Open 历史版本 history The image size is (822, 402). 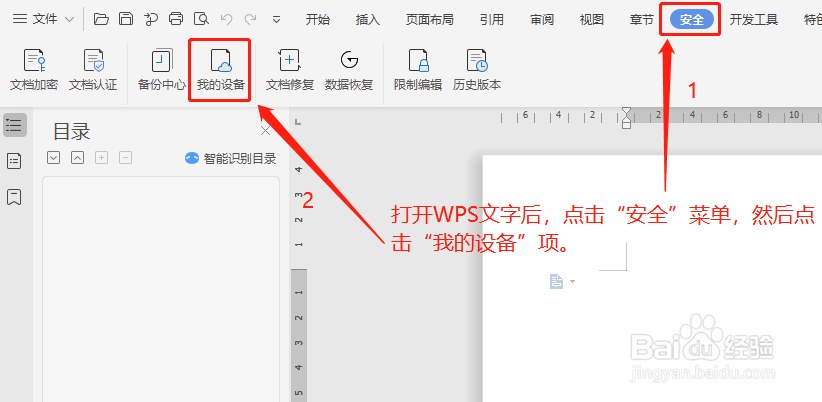pos(477,70)
